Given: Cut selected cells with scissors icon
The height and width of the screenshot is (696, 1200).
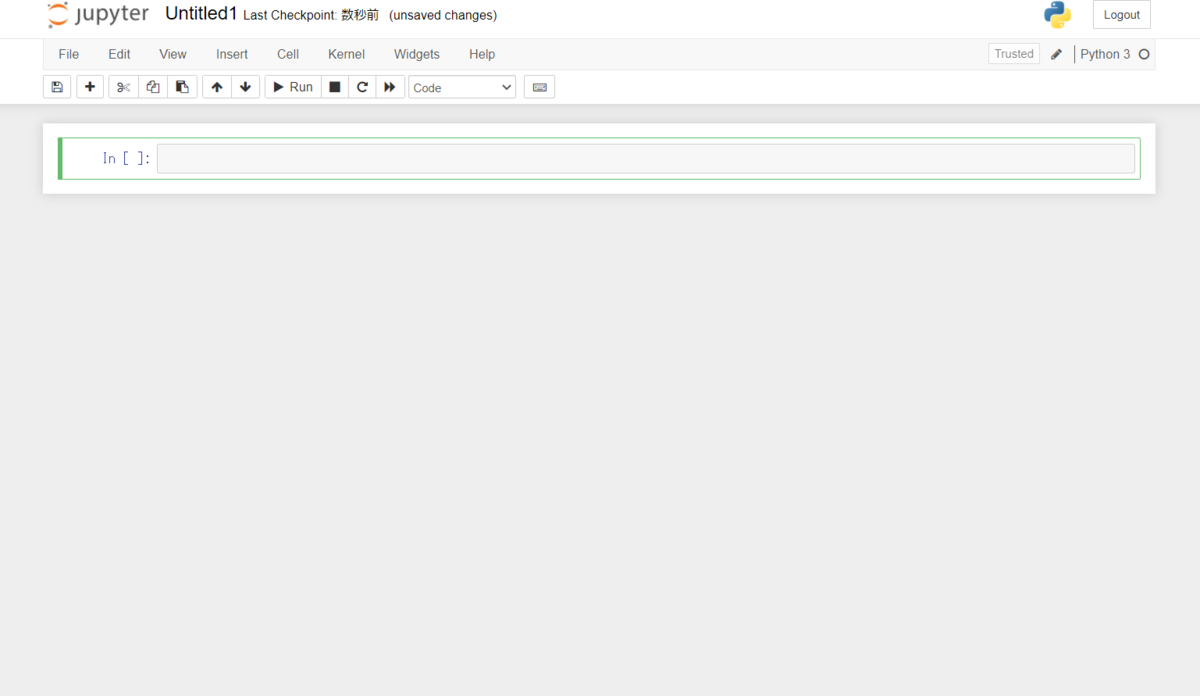Looking at the screenshot, I should [123, 87].
